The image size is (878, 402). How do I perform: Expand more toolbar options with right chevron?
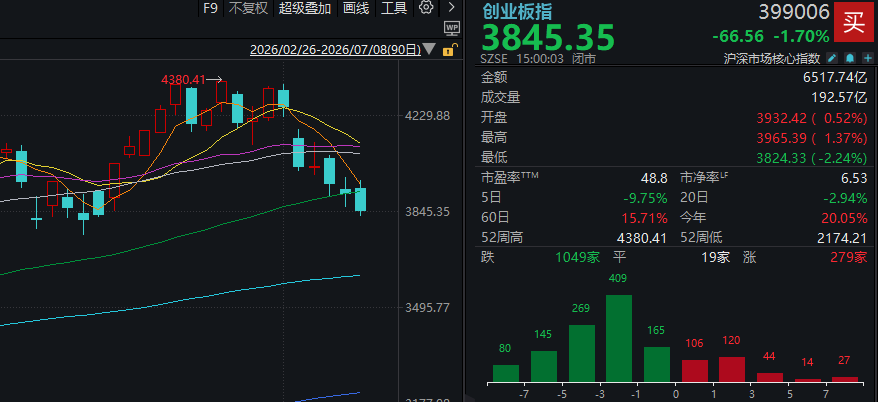(x=451, y=8)
